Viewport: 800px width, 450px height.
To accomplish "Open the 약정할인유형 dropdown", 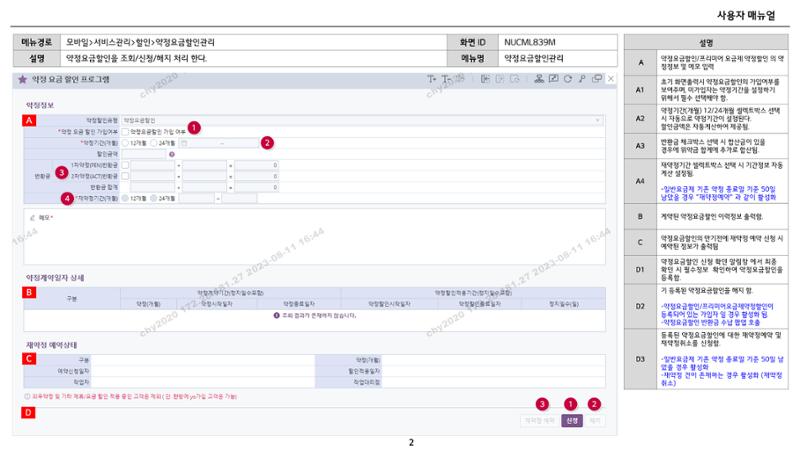I will 362,120.
